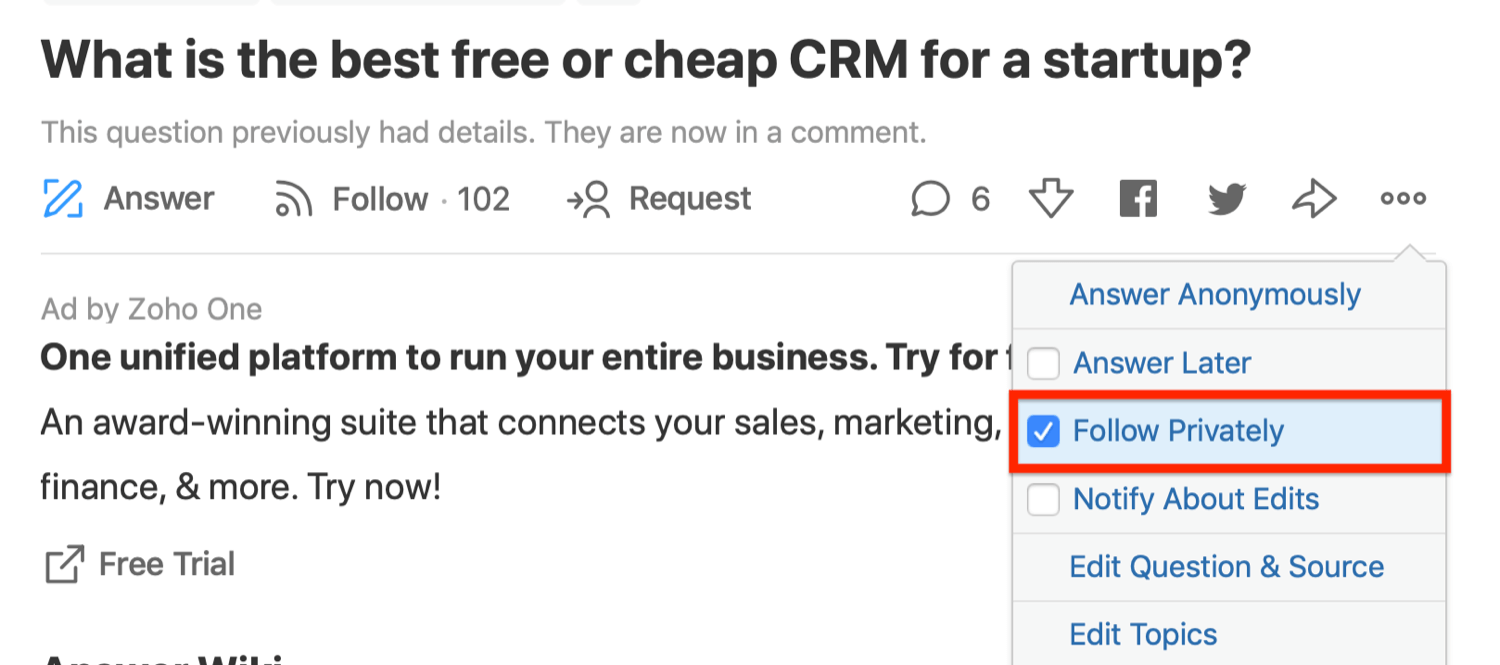Toggle the three-dots more options menu
The image size is (1500, 665).
click(1403, 199)
